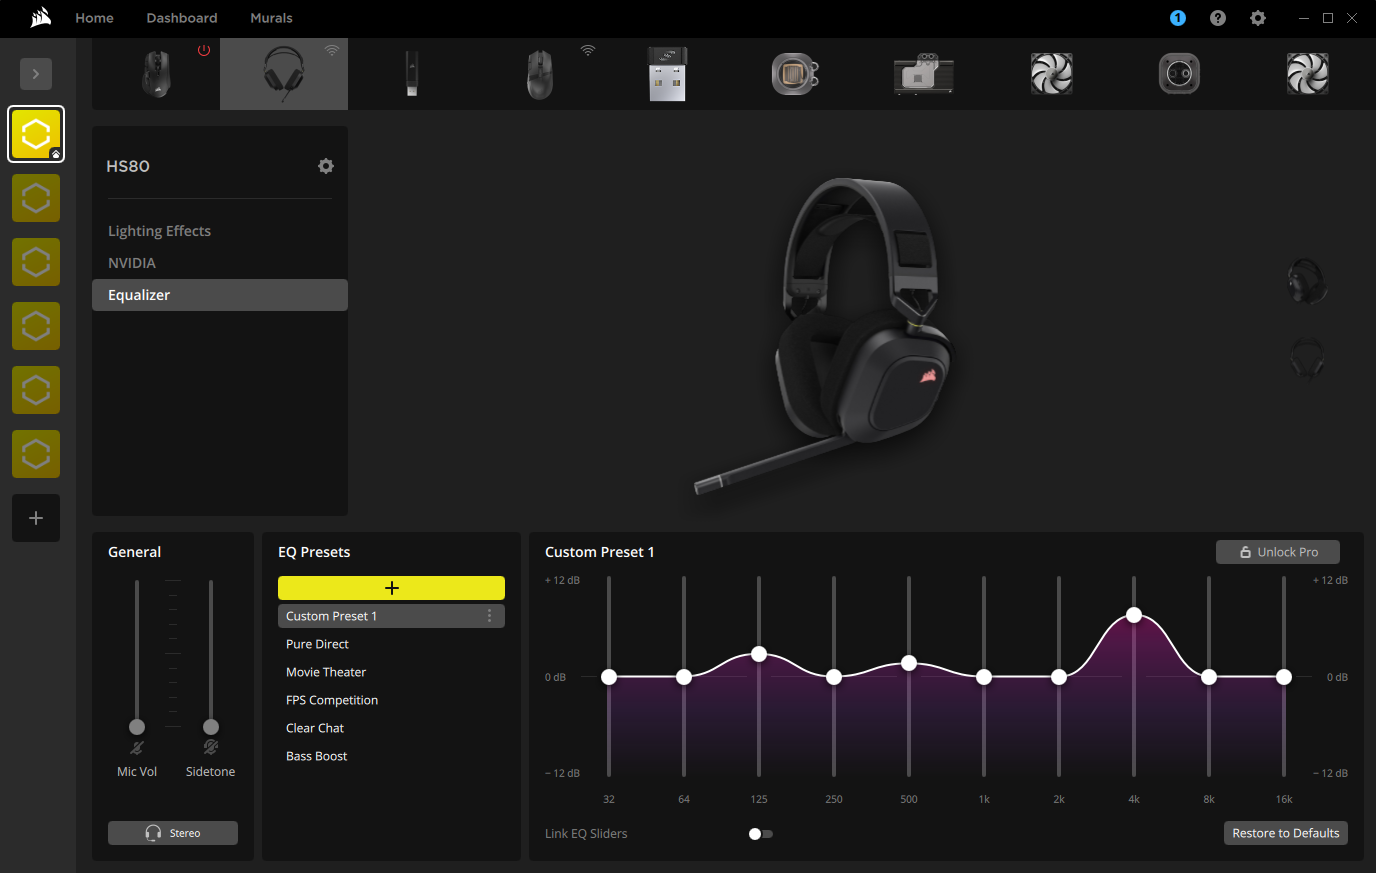Click the 16k EQ slider handle
The height and width of the screenshot is (873, 1376).
1284,677
